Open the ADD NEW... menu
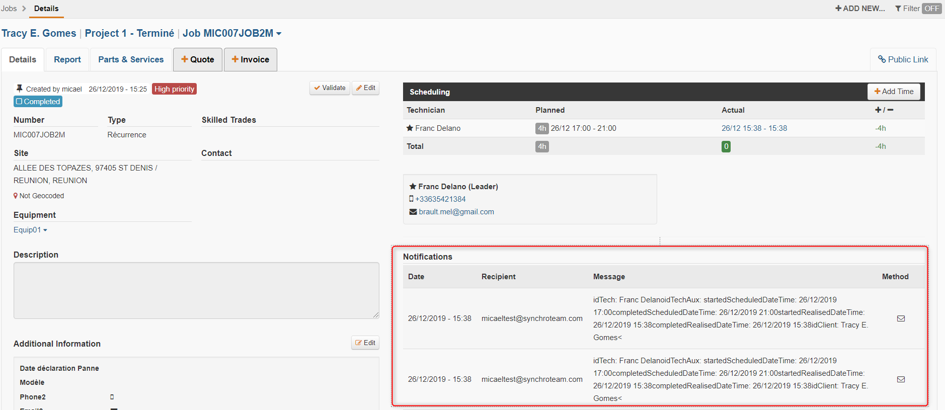 (859, 8)
